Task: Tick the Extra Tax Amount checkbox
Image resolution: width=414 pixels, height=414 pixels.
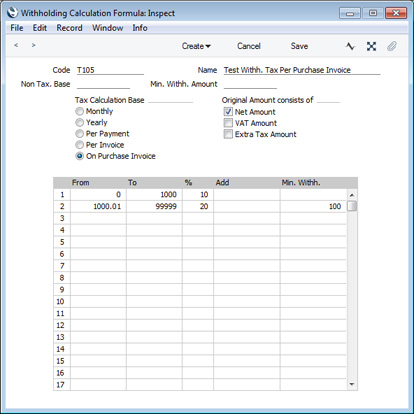Action: click(228, 134)
